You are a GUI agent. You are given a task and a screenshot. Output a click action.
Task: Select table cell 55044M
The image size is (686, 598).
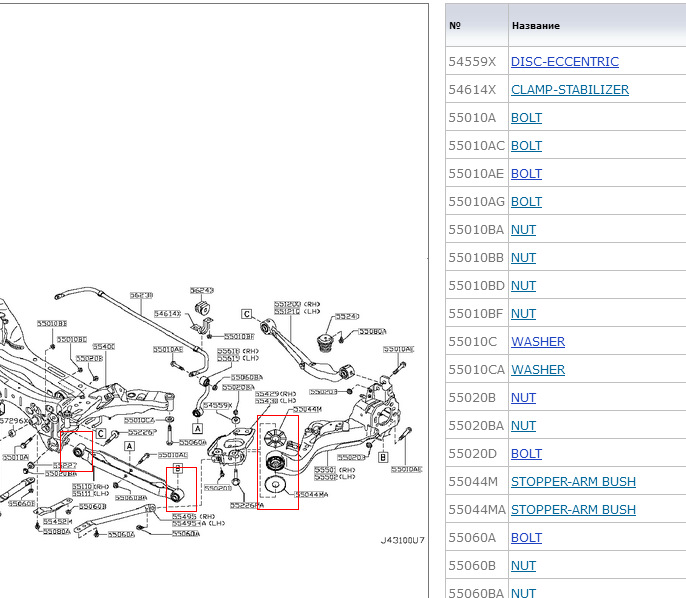tap(477, 482)
